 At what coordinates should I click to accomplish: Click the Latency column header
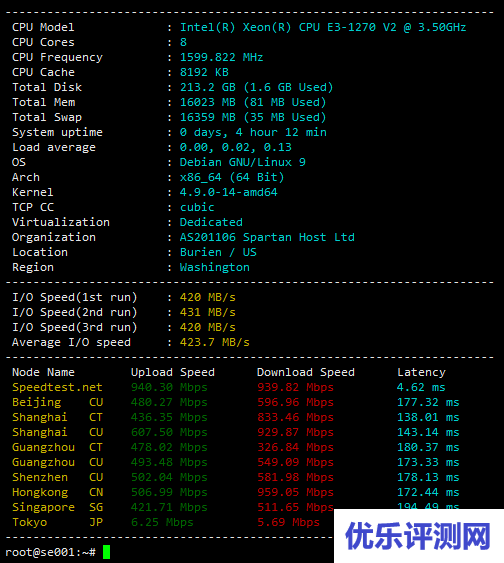tap(421, 372)
